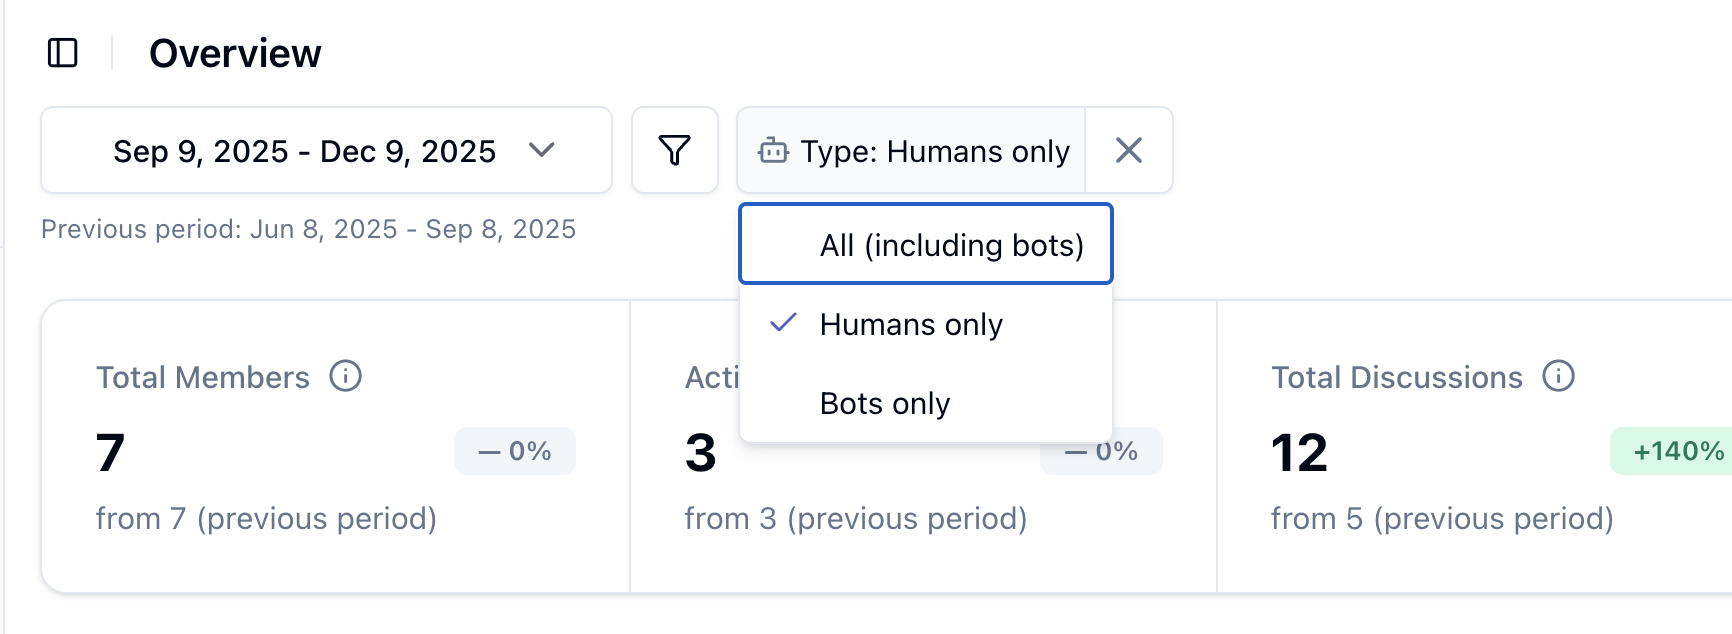The image size is (1732, 634).
Task: Click the Total Members count 7
Action: (x=110, y=453)
